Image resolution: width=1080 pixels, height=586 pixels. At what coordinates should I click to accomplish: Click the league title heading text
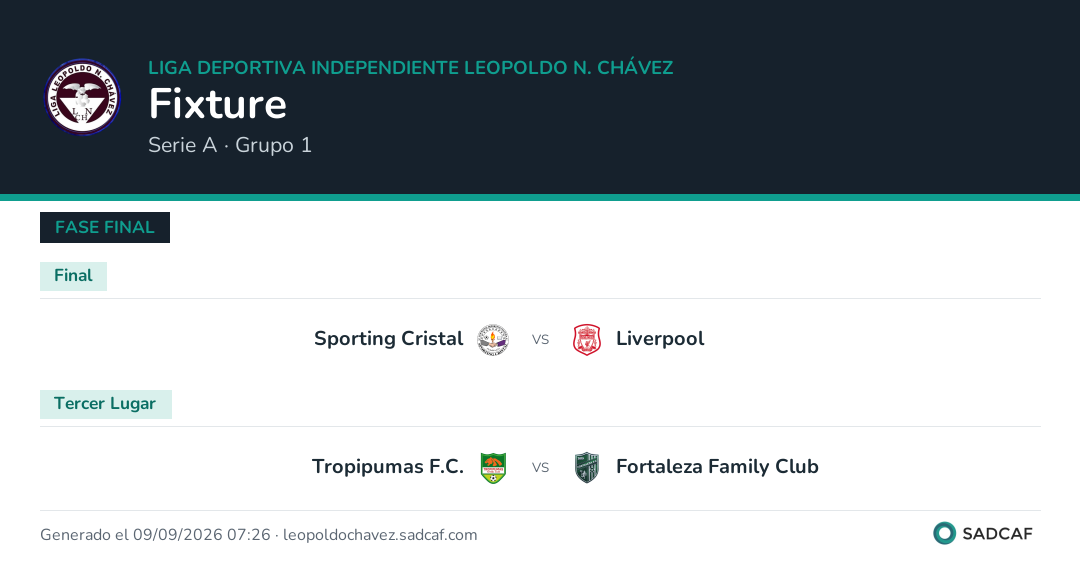411,67
